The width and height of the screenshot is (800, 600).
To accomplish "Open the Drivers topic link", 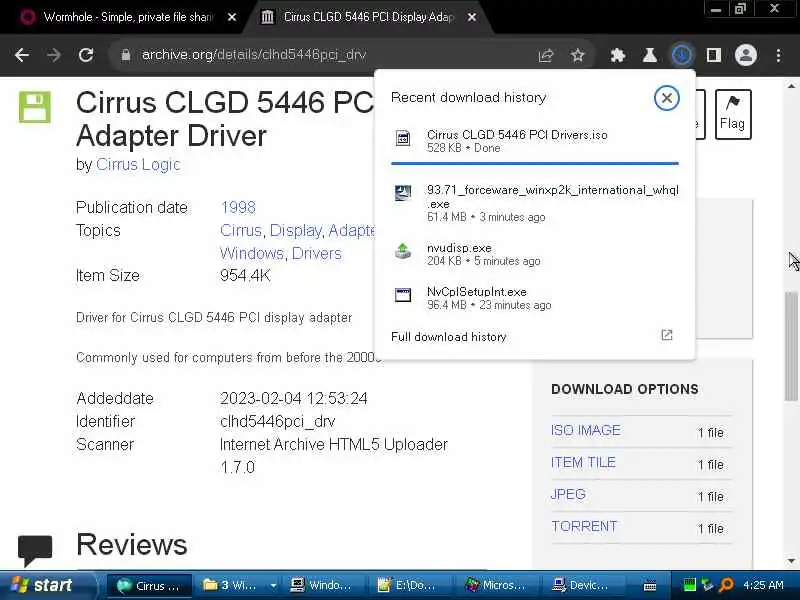I will click(316, 254).
